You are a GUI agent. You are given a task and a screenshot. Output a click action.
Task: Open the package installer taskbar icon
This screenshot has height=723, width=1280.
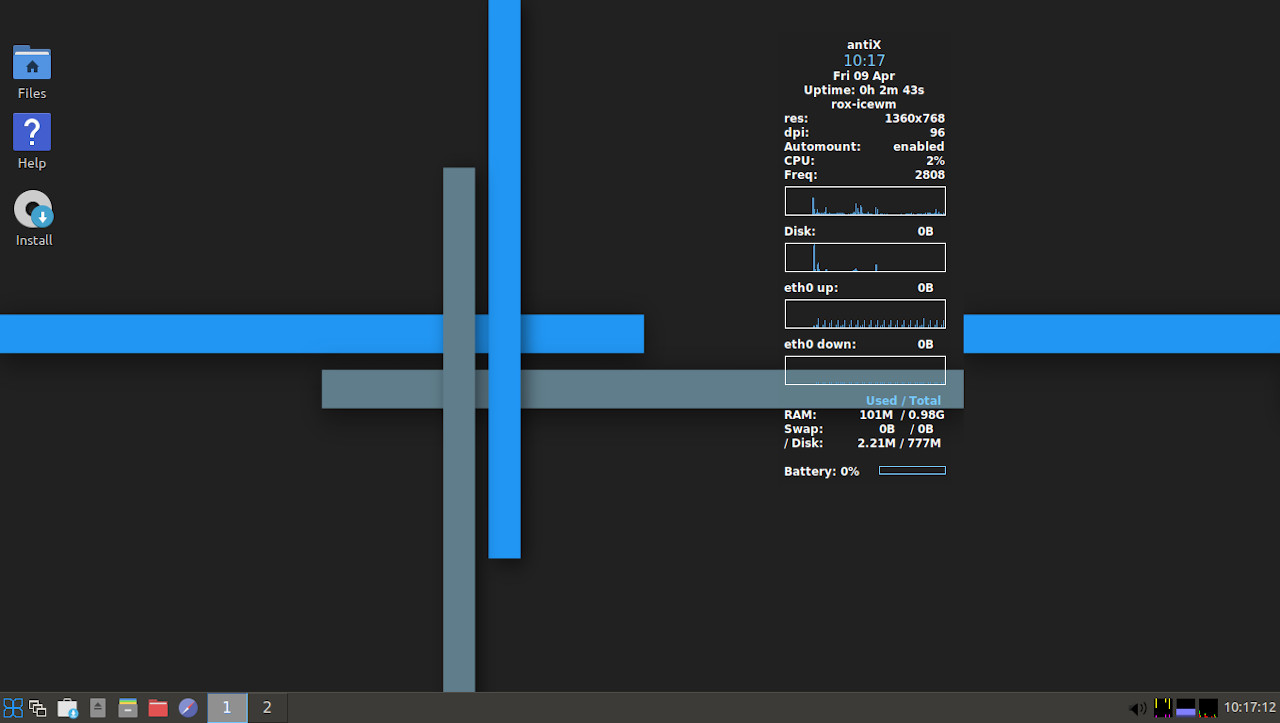[67, 708]
